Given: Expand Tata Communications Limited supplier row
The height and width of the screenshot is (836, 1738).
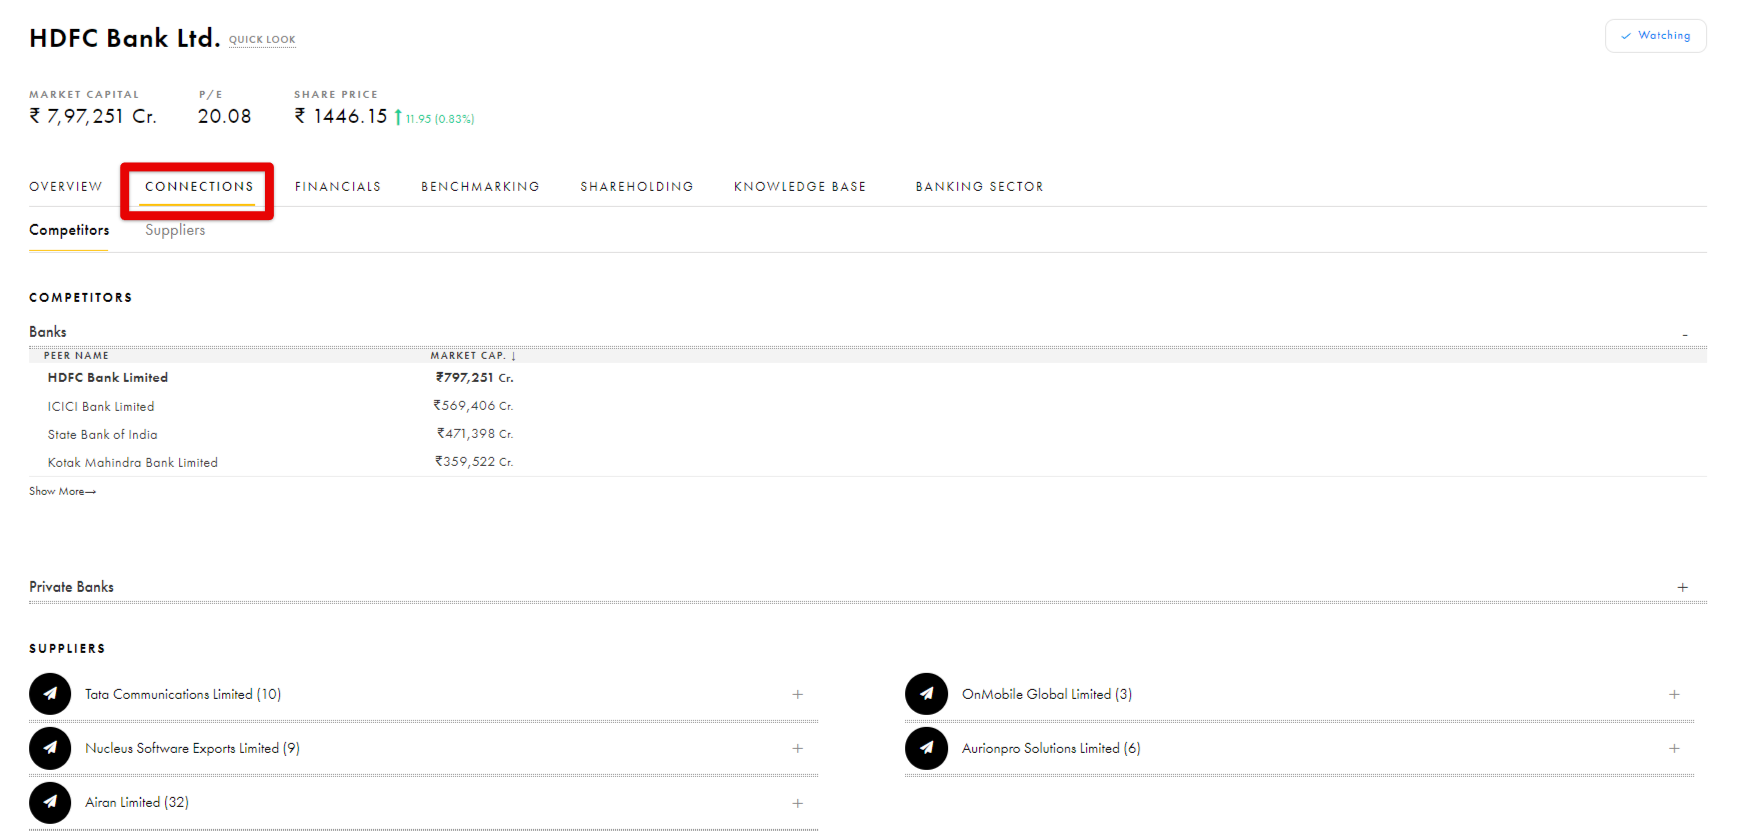Looking at the screenshot, I should 798,694.
